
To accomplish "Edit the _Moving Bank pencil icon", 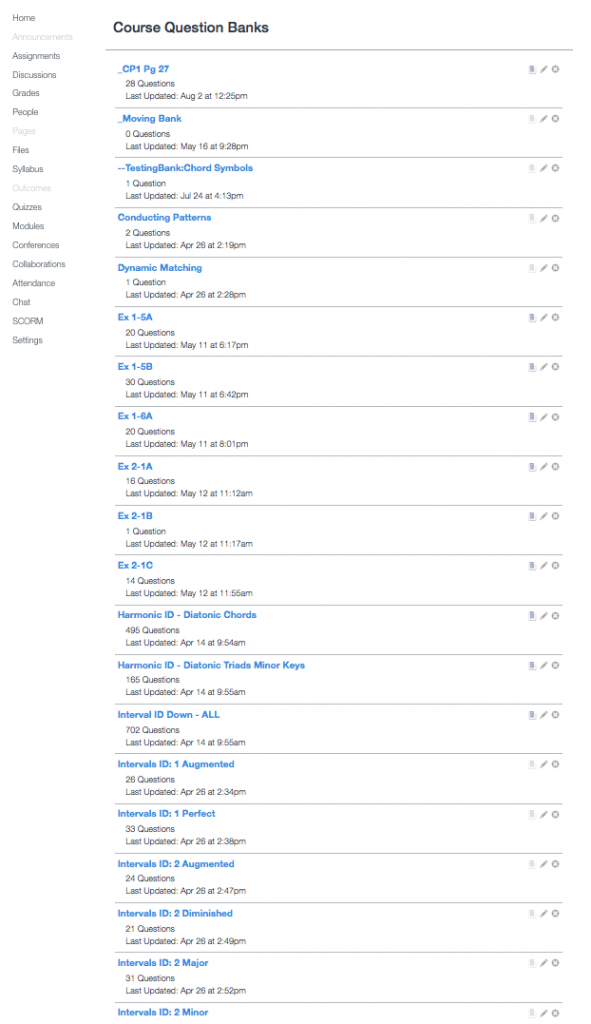I will click(543, 119).
